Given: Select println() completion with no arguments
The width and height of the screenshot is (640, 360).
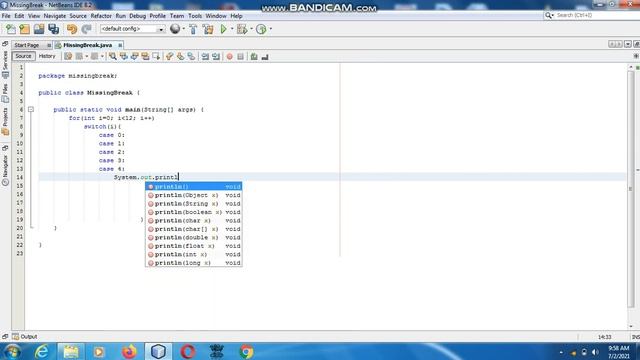Looking at the screenshot, I should (x=194, y=187).
